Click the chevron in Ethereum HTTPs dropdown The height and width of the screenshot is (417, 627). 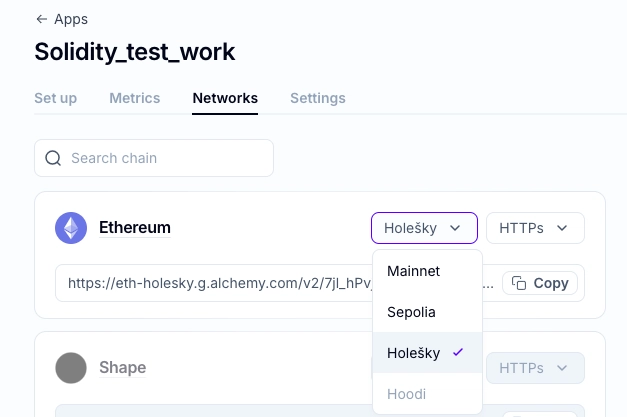(x=562, y=228)
